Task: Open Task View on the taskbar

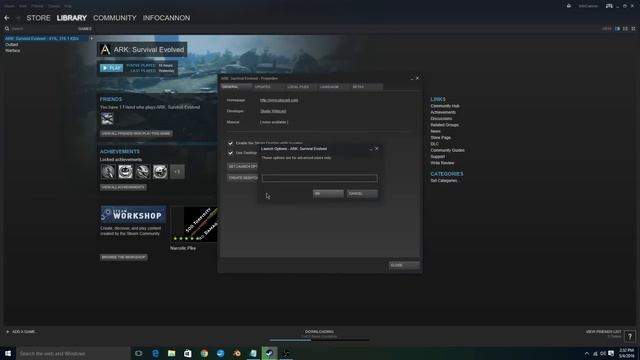Action: point(139,353)
